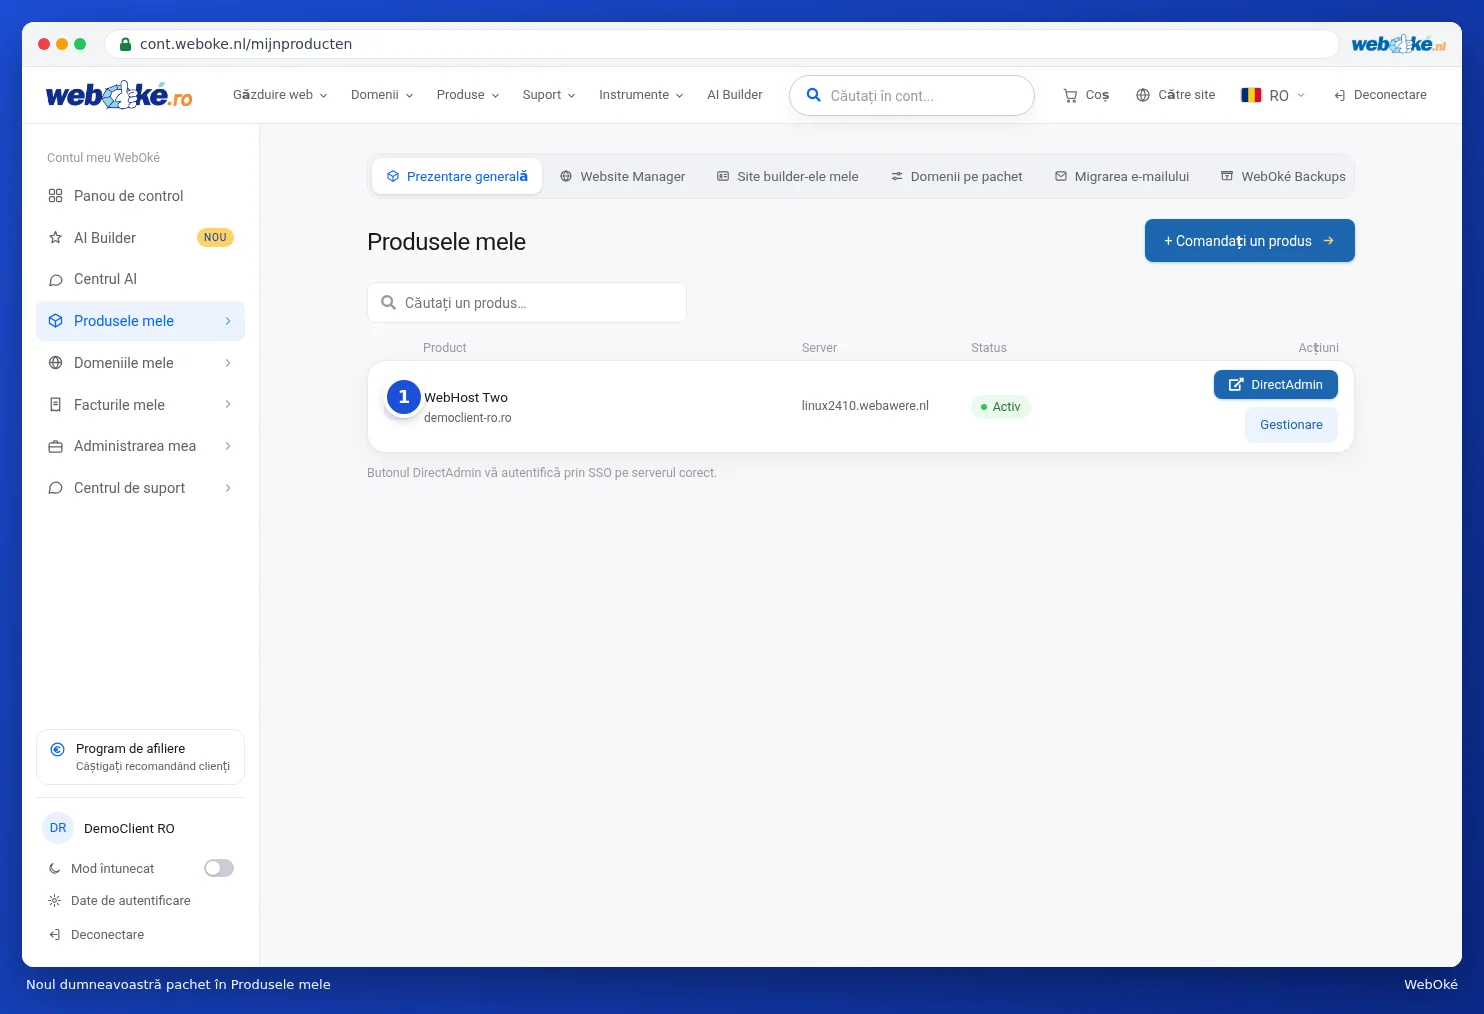Open the Suport dropdown menu
The height and width of the screenshot is (1014, 1484).
coord(549,95)
